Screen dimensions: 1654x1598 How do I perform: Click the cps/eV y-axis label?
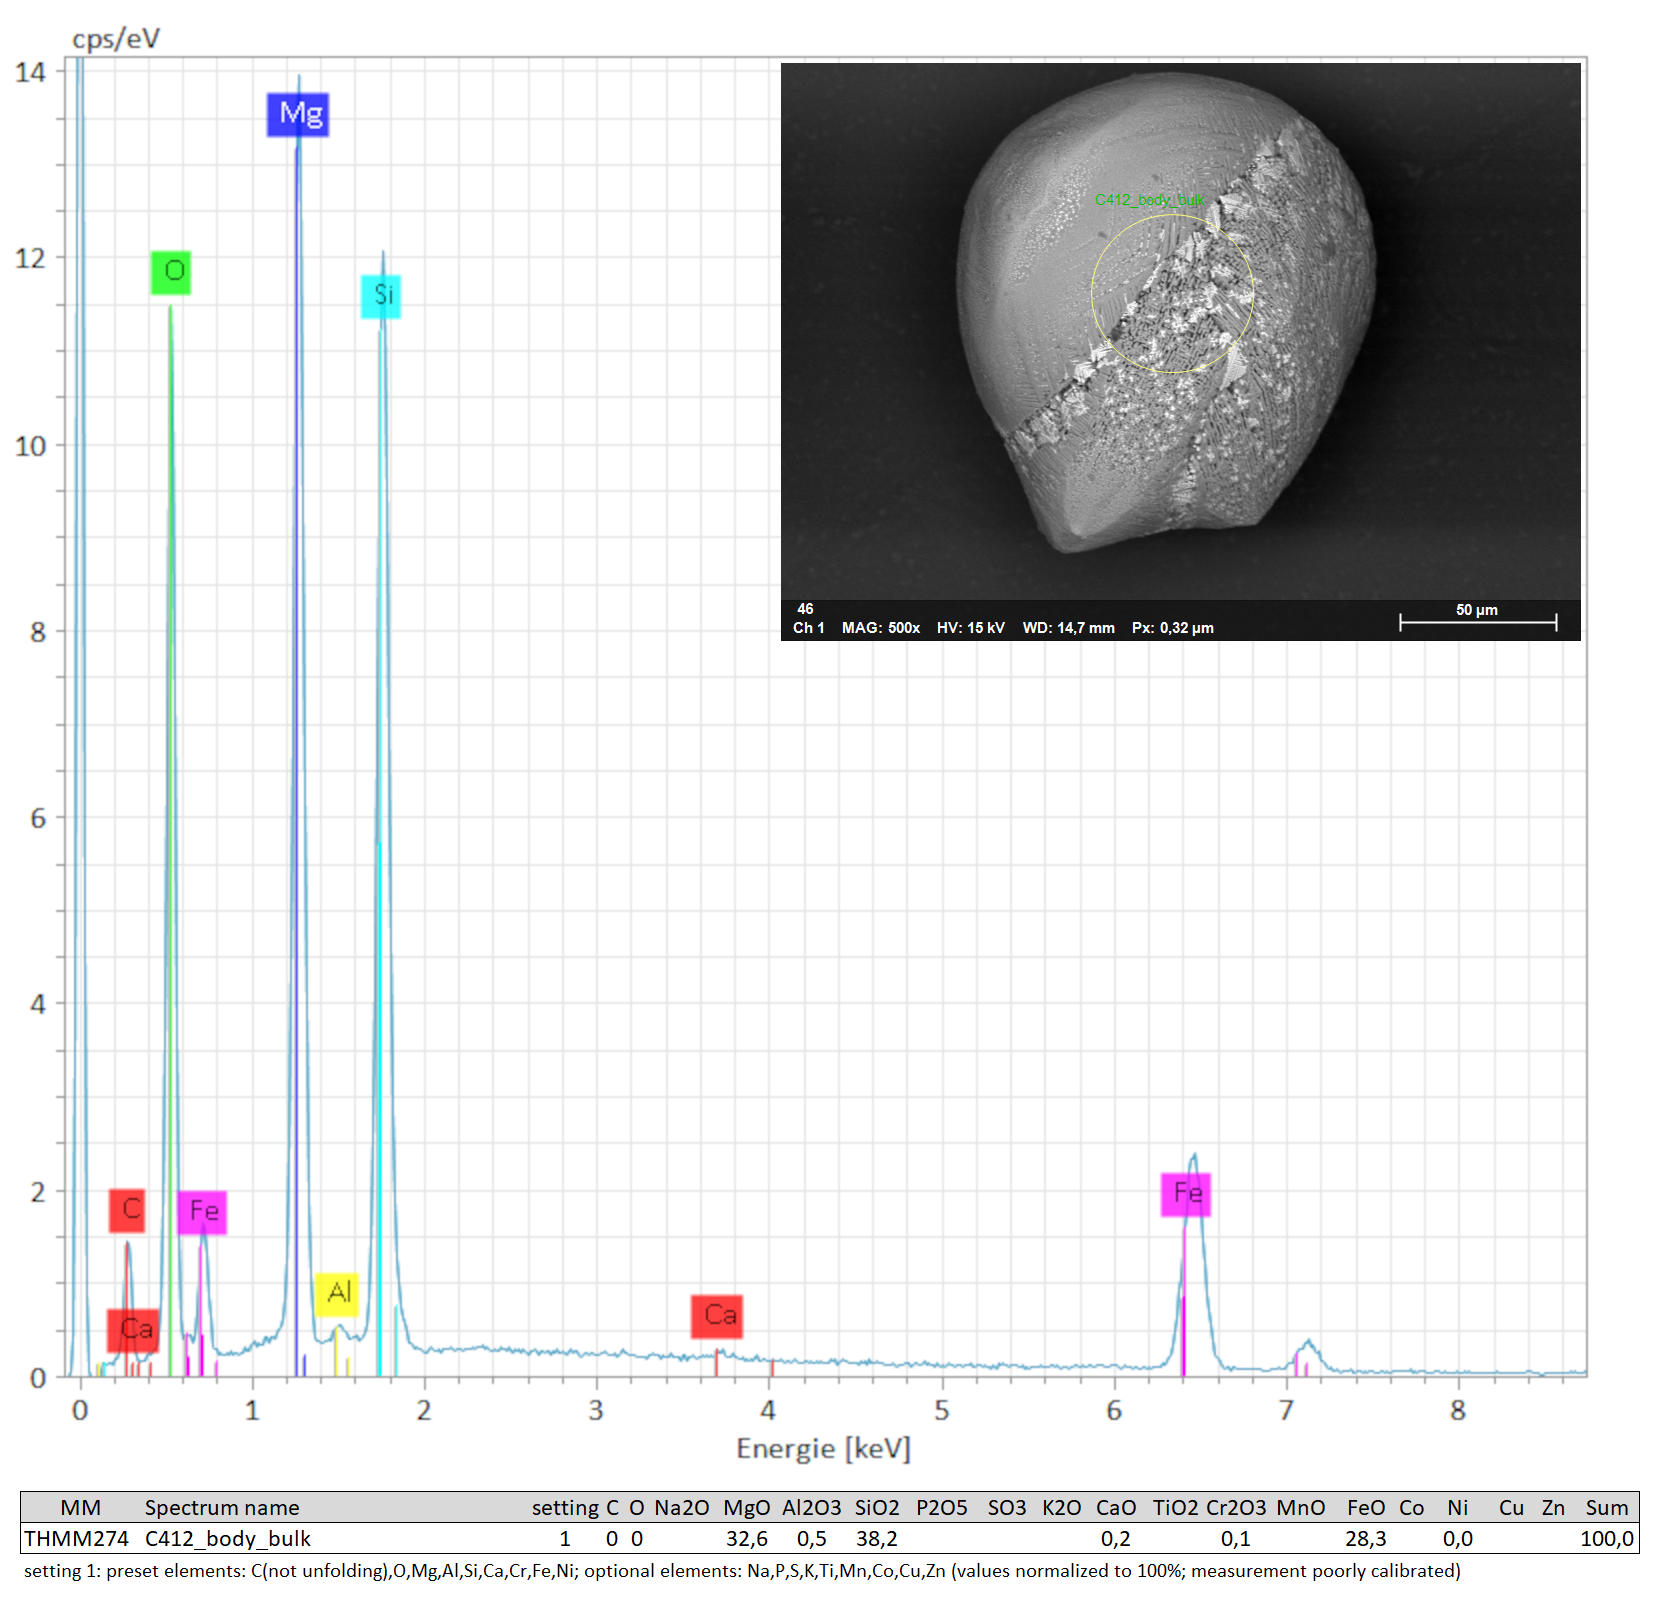click(x=116, y=39)
